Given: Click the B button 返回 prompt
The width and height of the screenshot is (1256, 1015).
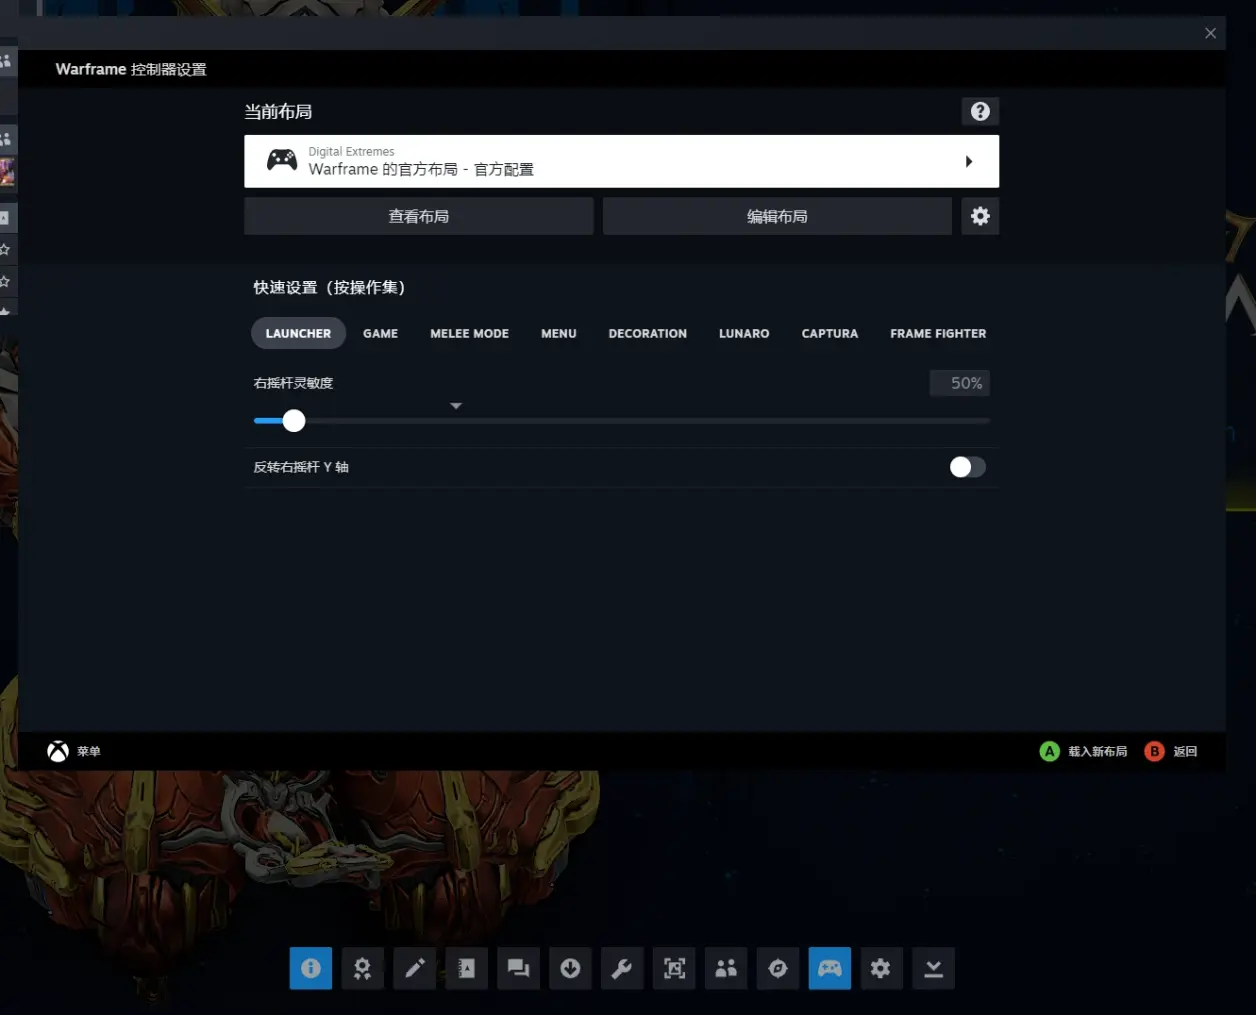Looking at the screenshot, I should click(1170, 751).
